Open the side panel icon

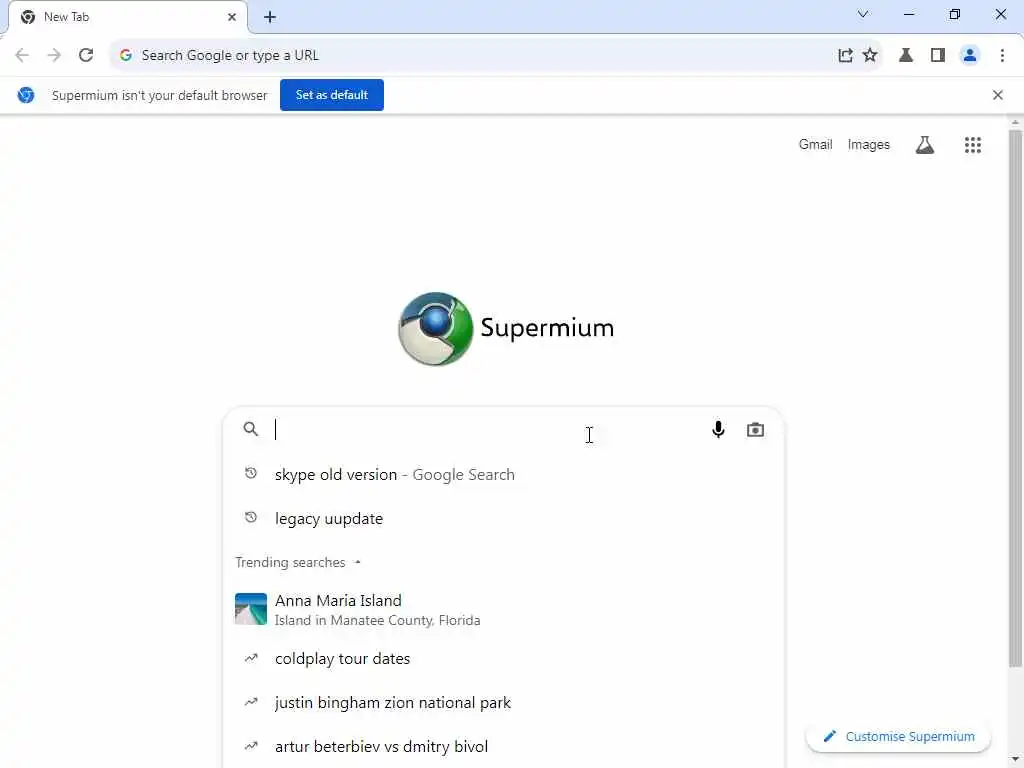[x=938, y=56]
